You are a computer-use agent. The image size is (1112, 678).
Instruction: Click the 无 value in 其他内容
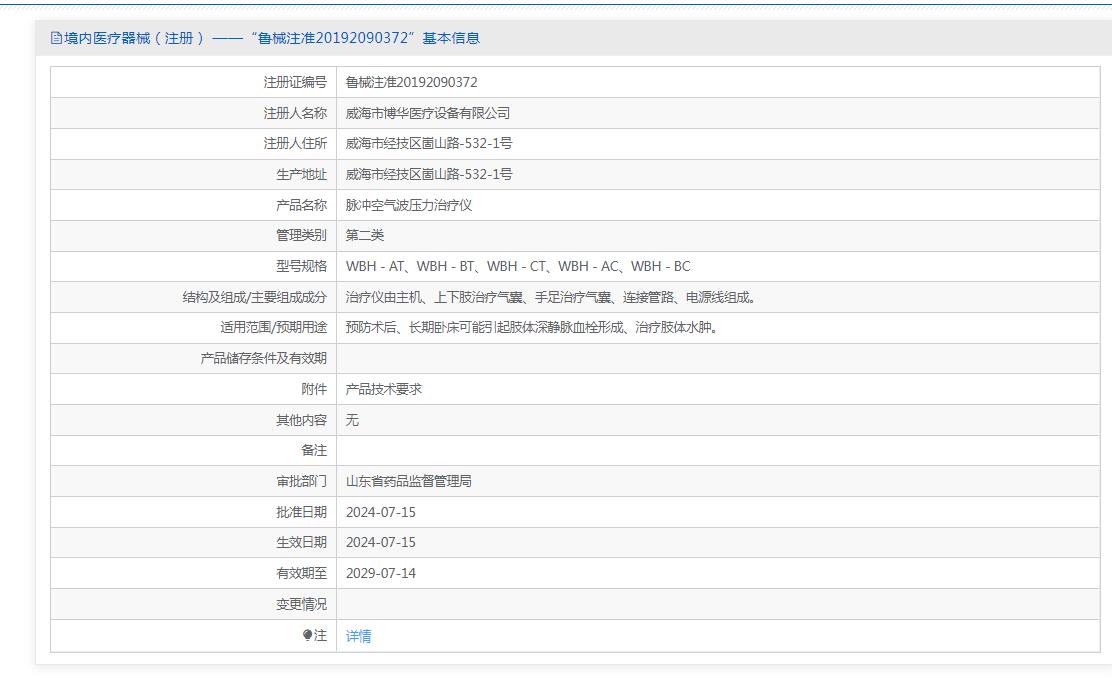[x=352, y=421]
